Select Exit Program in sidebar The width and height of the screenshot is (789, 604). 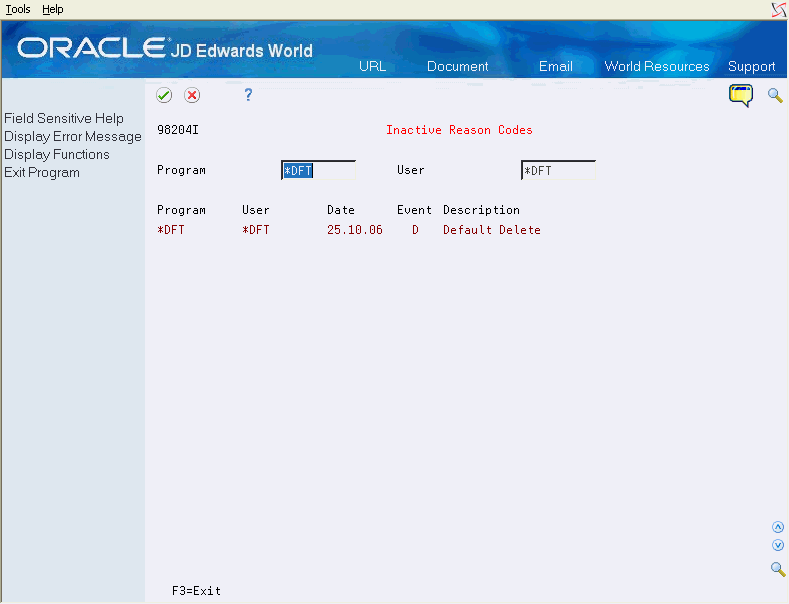pos(42,173)
